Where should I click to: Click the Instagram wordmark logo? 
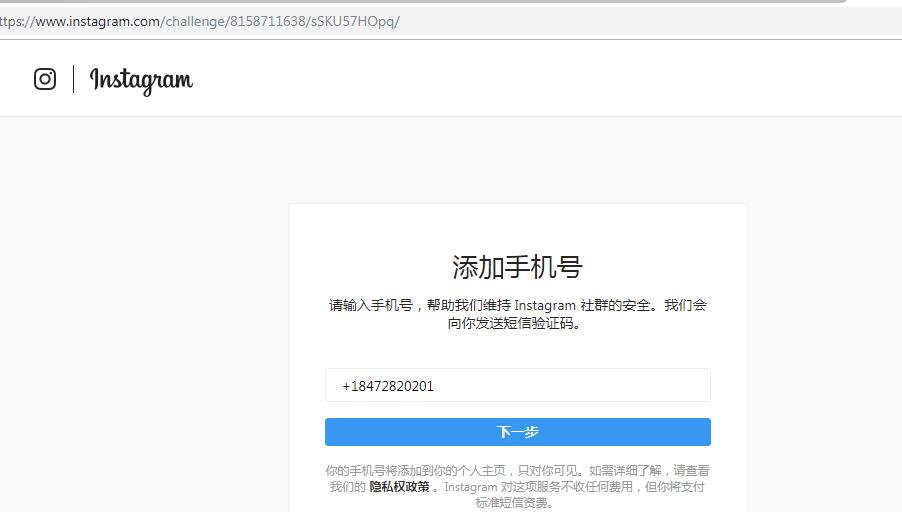[141, 80]
